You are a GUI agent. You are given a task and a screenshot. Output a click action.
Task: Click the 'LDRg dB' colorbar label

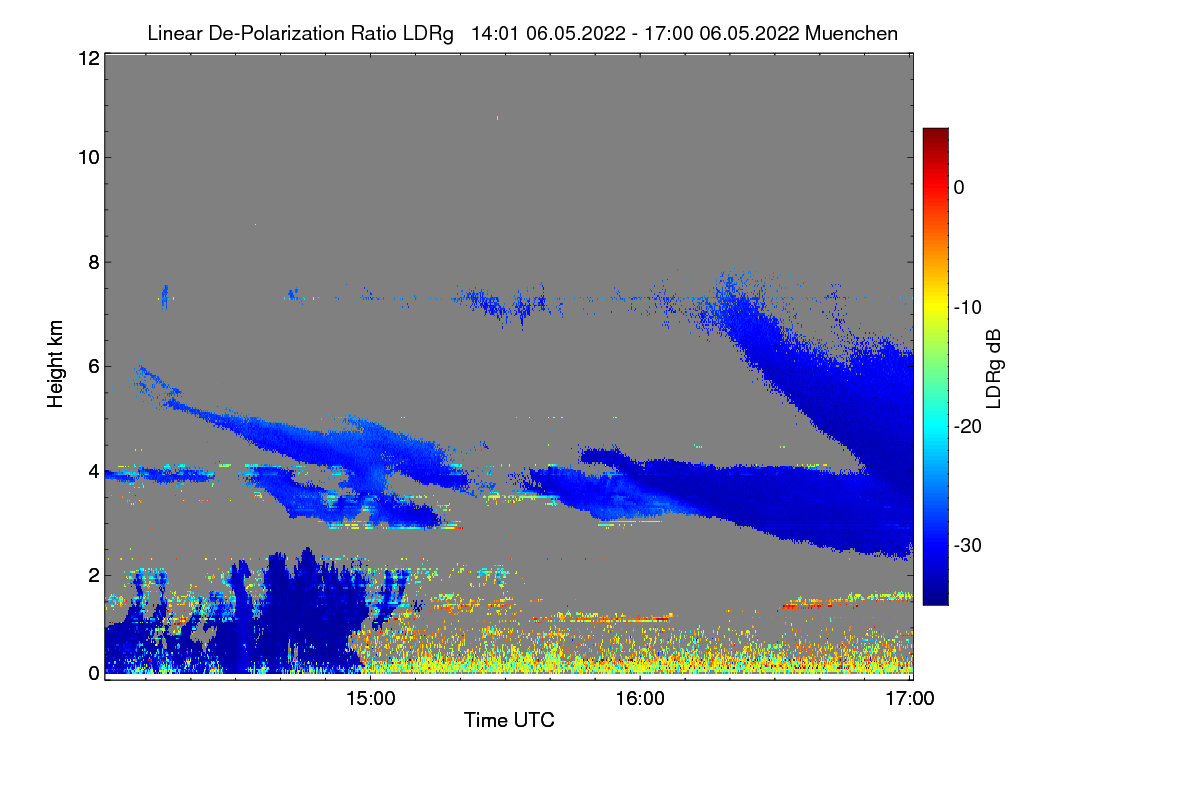[x=994, y=367]
